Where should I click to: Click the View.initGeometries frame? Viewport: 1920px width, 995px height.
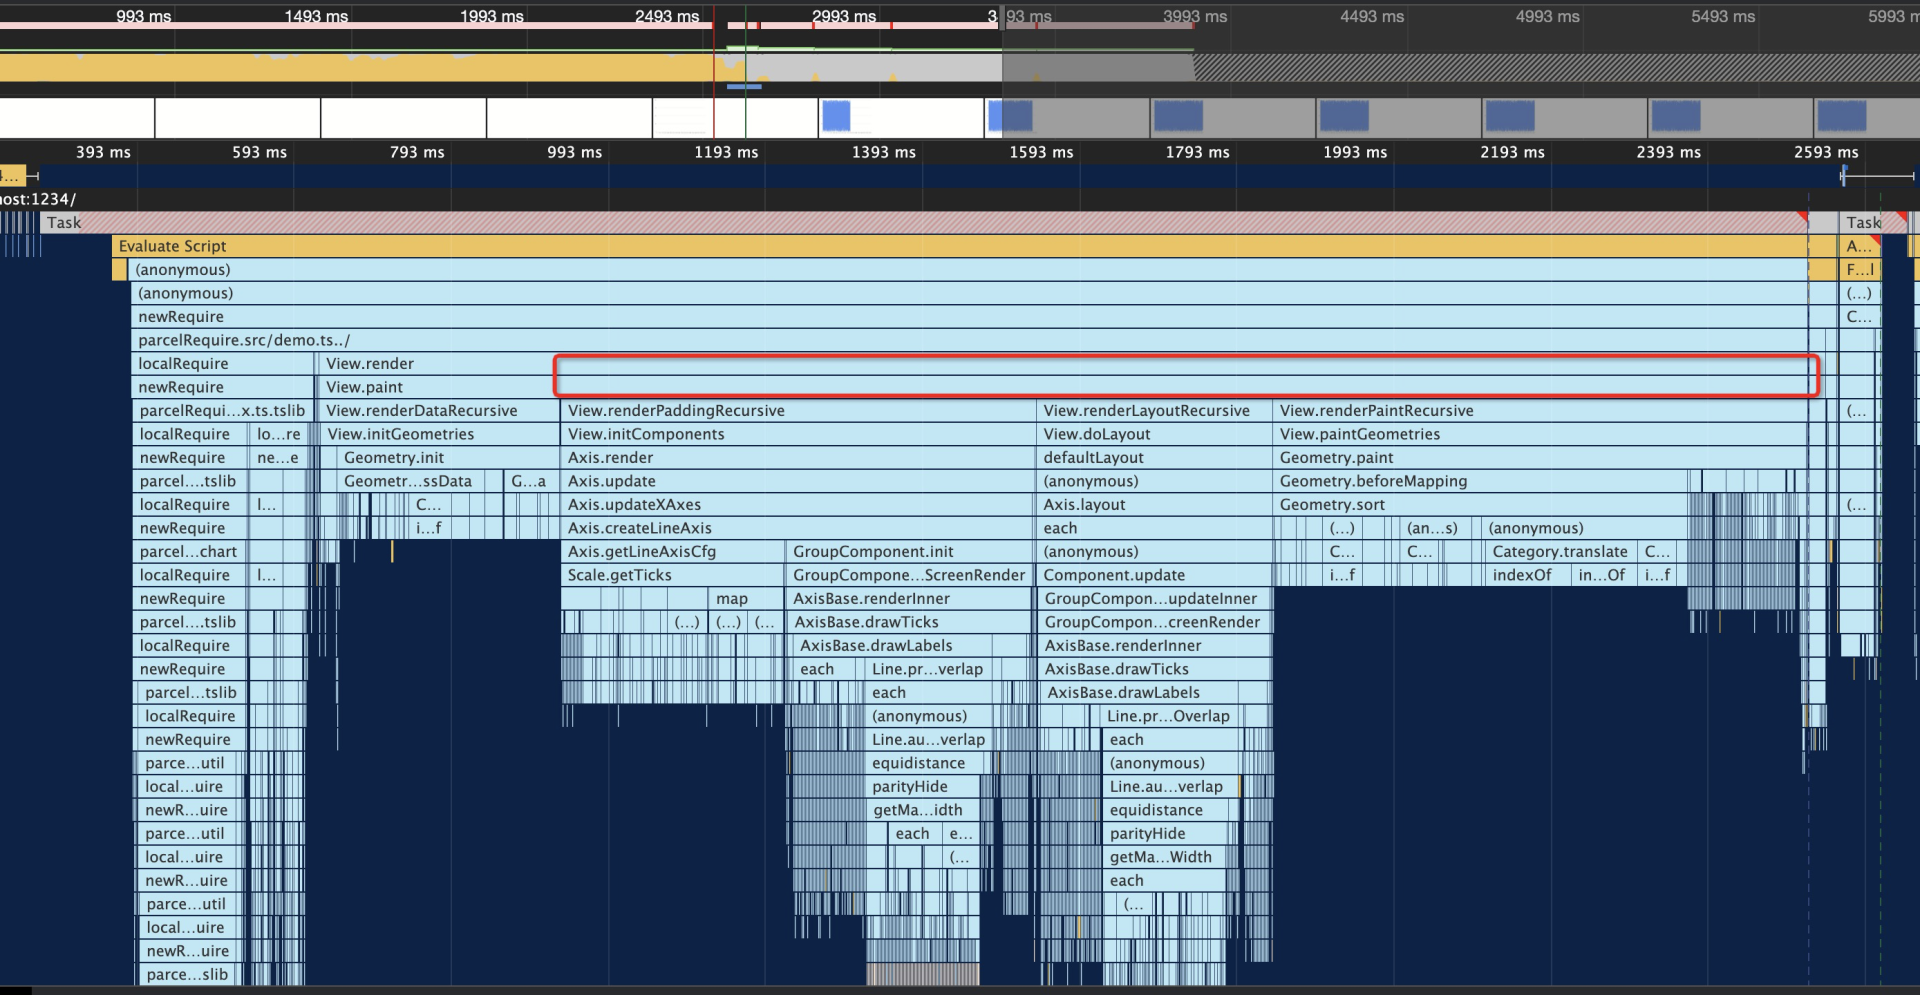click(x=440, y=434)
